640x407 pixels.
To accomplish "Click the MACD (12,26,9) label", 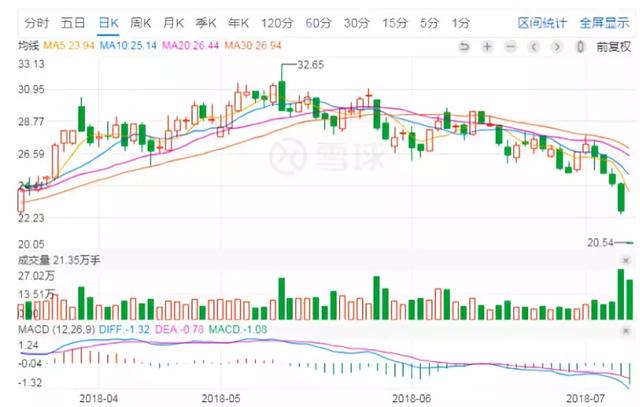I will tap(56, 329).
